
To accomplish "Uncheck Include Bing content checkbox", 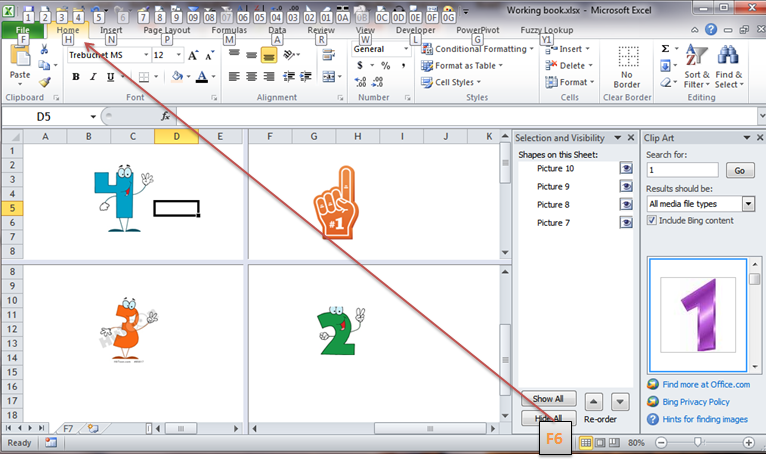I will click(x=653, y=220).
